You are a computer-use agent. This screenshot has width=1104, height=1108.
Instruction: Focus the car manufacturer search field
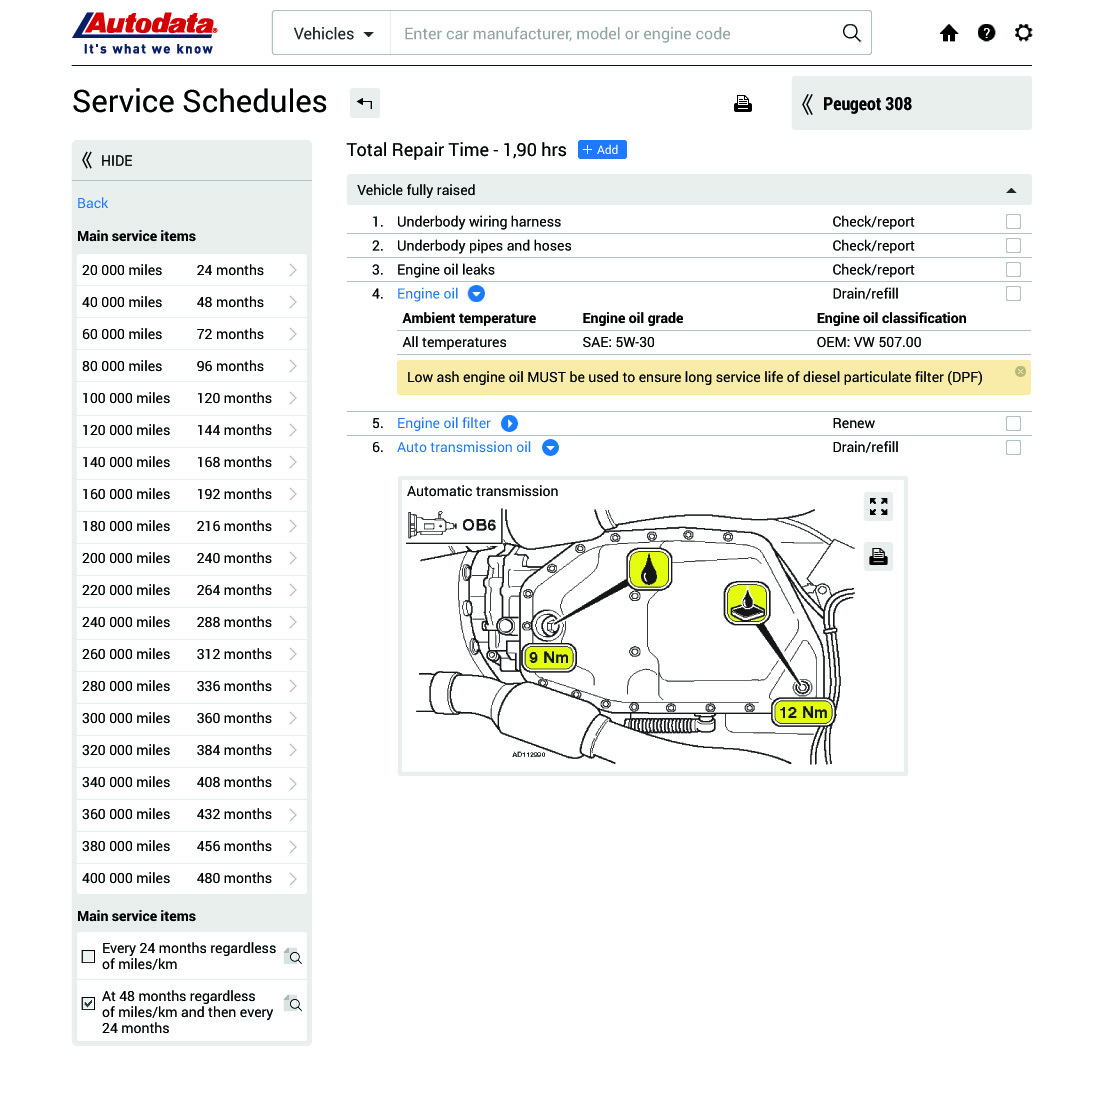coord(616,33)
